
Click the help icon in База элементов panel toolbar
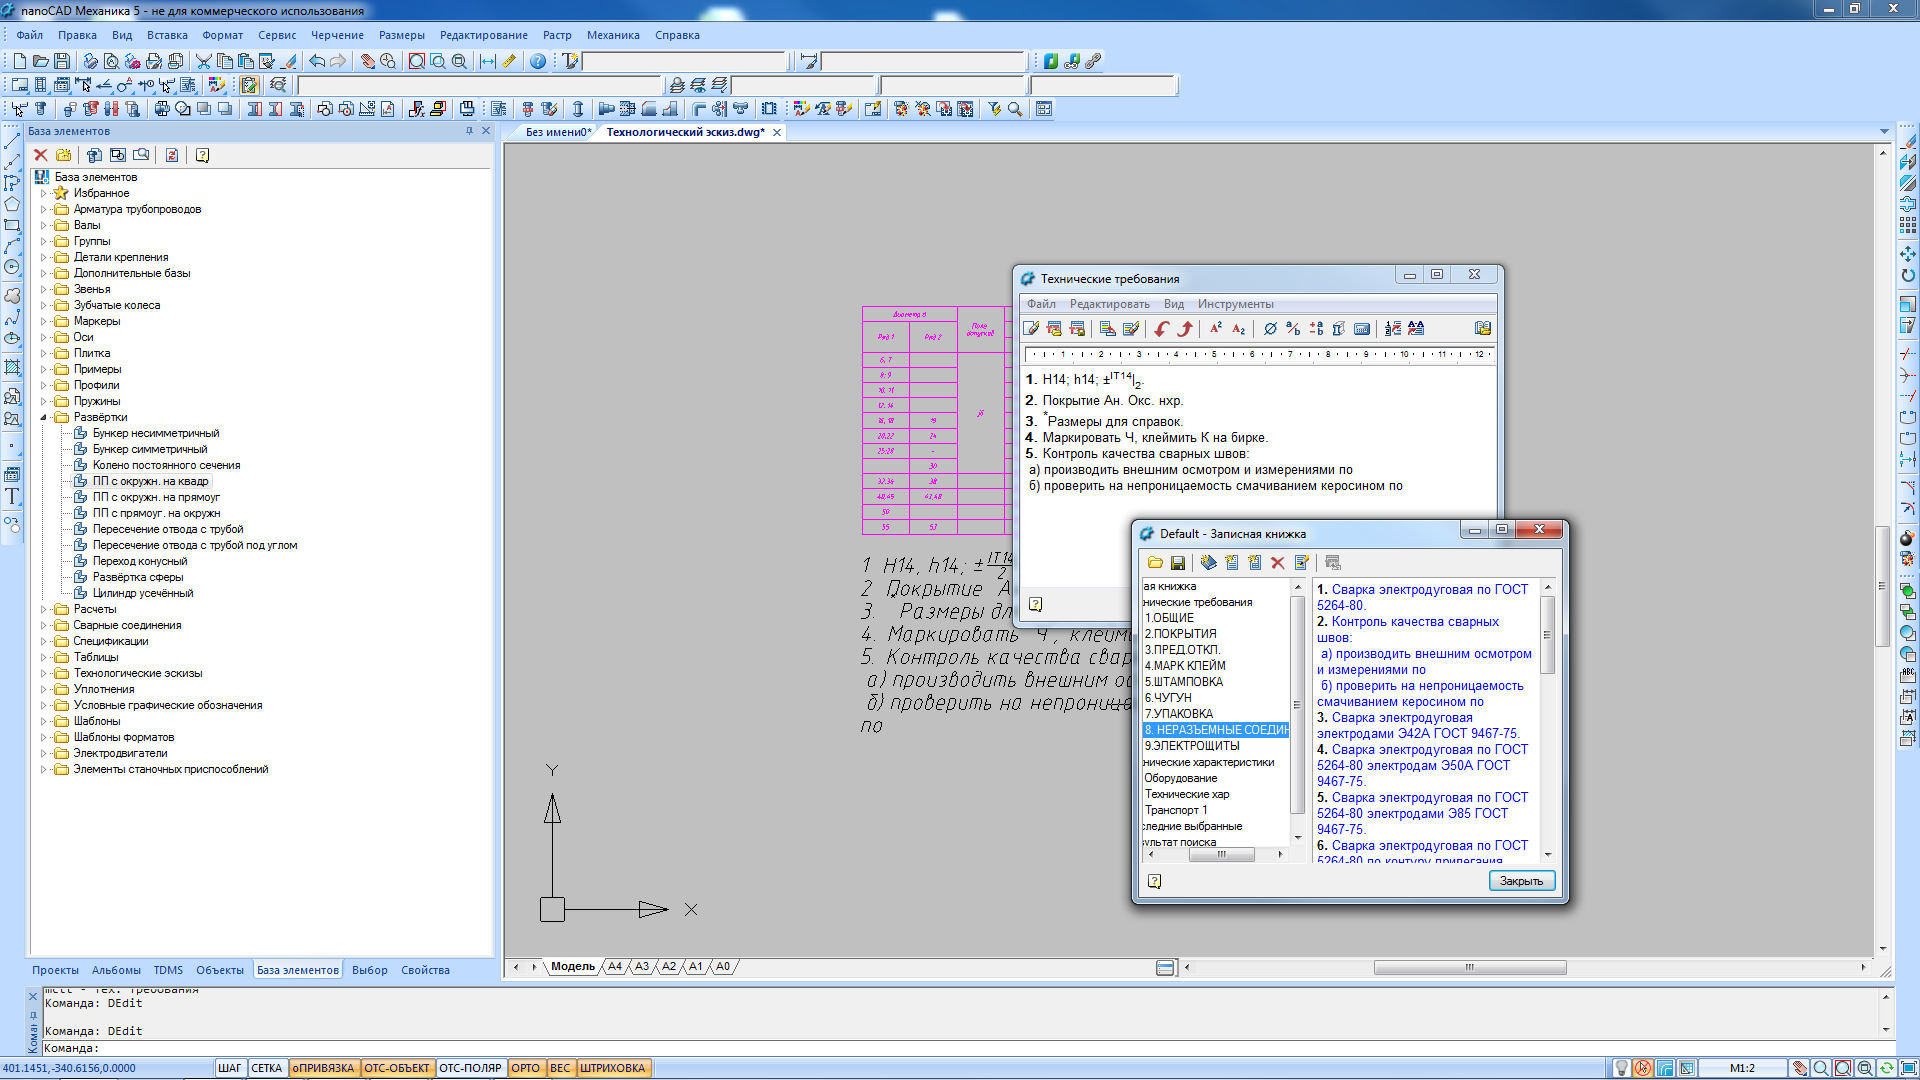click(202, 155)
